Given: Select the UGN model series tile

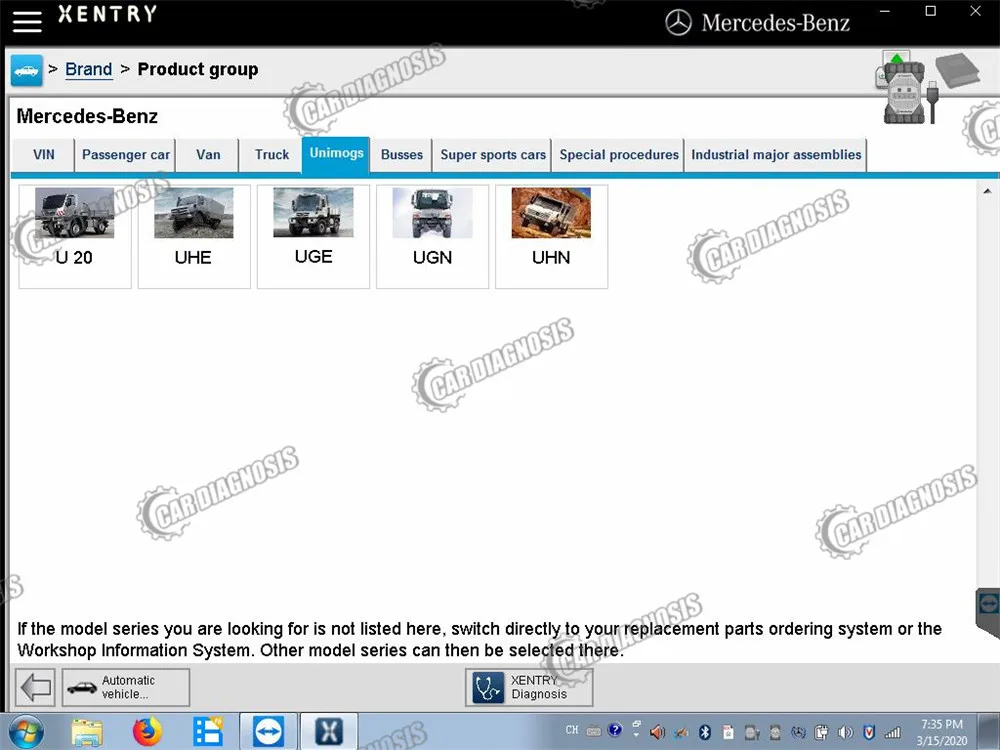Looking at the screenshot, I should tap(432, 237).
